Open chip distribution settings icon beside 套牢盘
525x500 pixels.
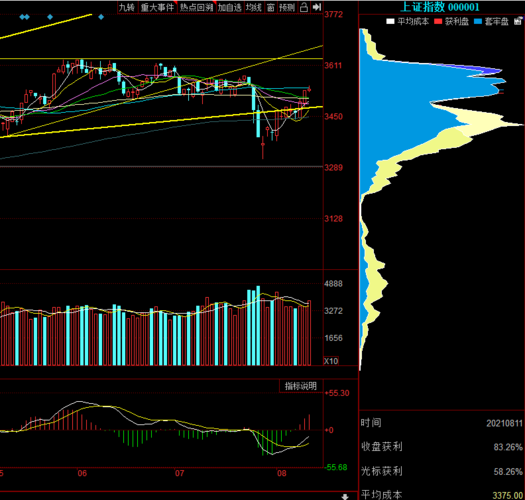518,21
